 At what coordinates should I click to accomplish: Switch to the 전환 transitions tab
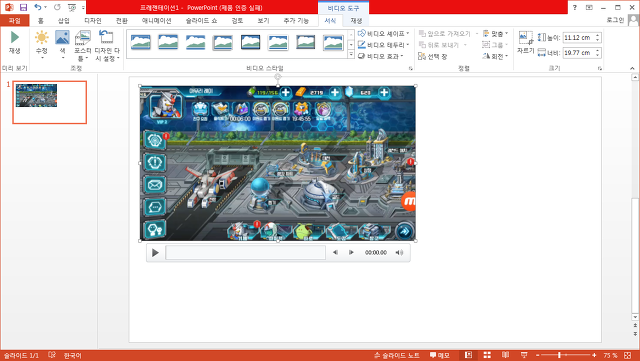pos(121,20)
